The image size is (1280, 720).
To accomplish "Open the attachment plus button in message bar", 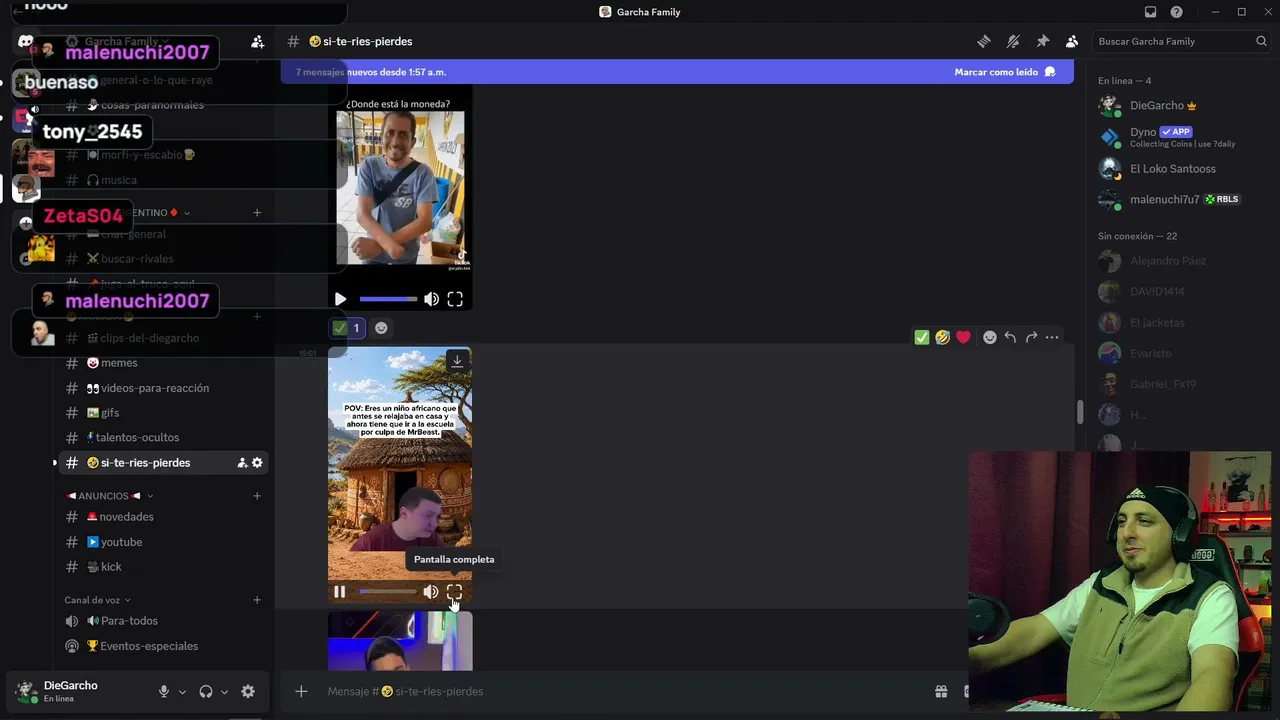I will [301, 691].
